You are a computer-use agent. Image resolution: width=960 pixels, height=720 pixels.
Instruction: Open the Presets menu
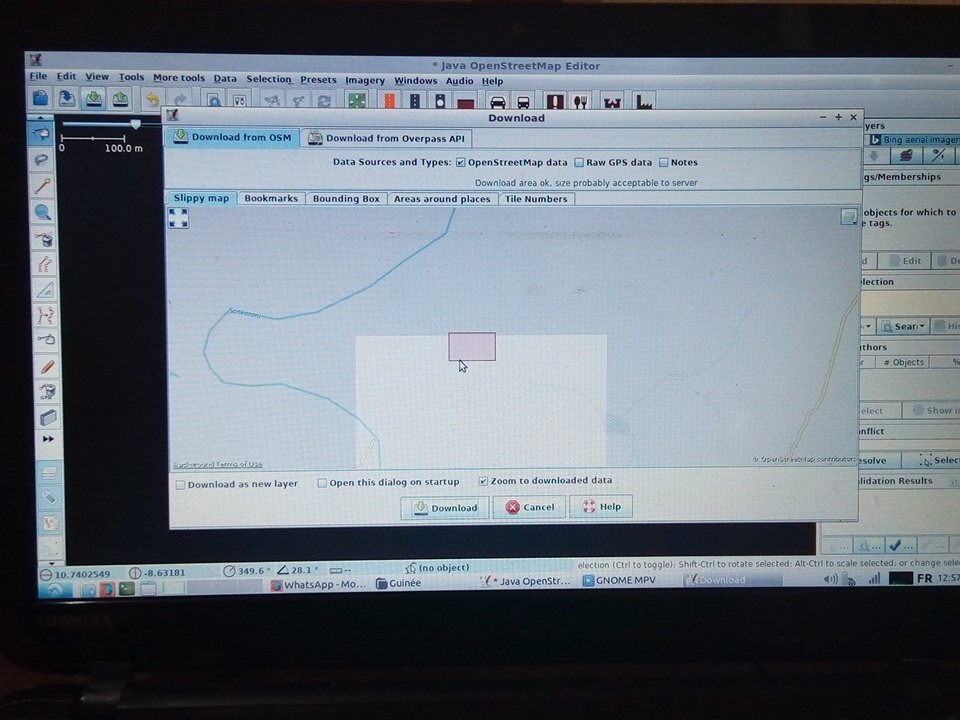[x=318, y=80]
